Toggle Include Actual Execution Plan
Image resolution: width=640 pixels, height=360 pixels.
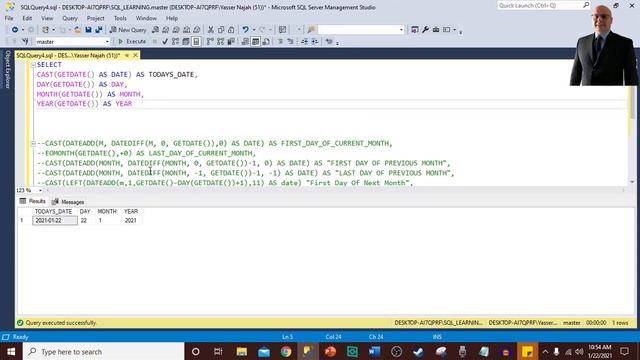click(x=210, y=41)
